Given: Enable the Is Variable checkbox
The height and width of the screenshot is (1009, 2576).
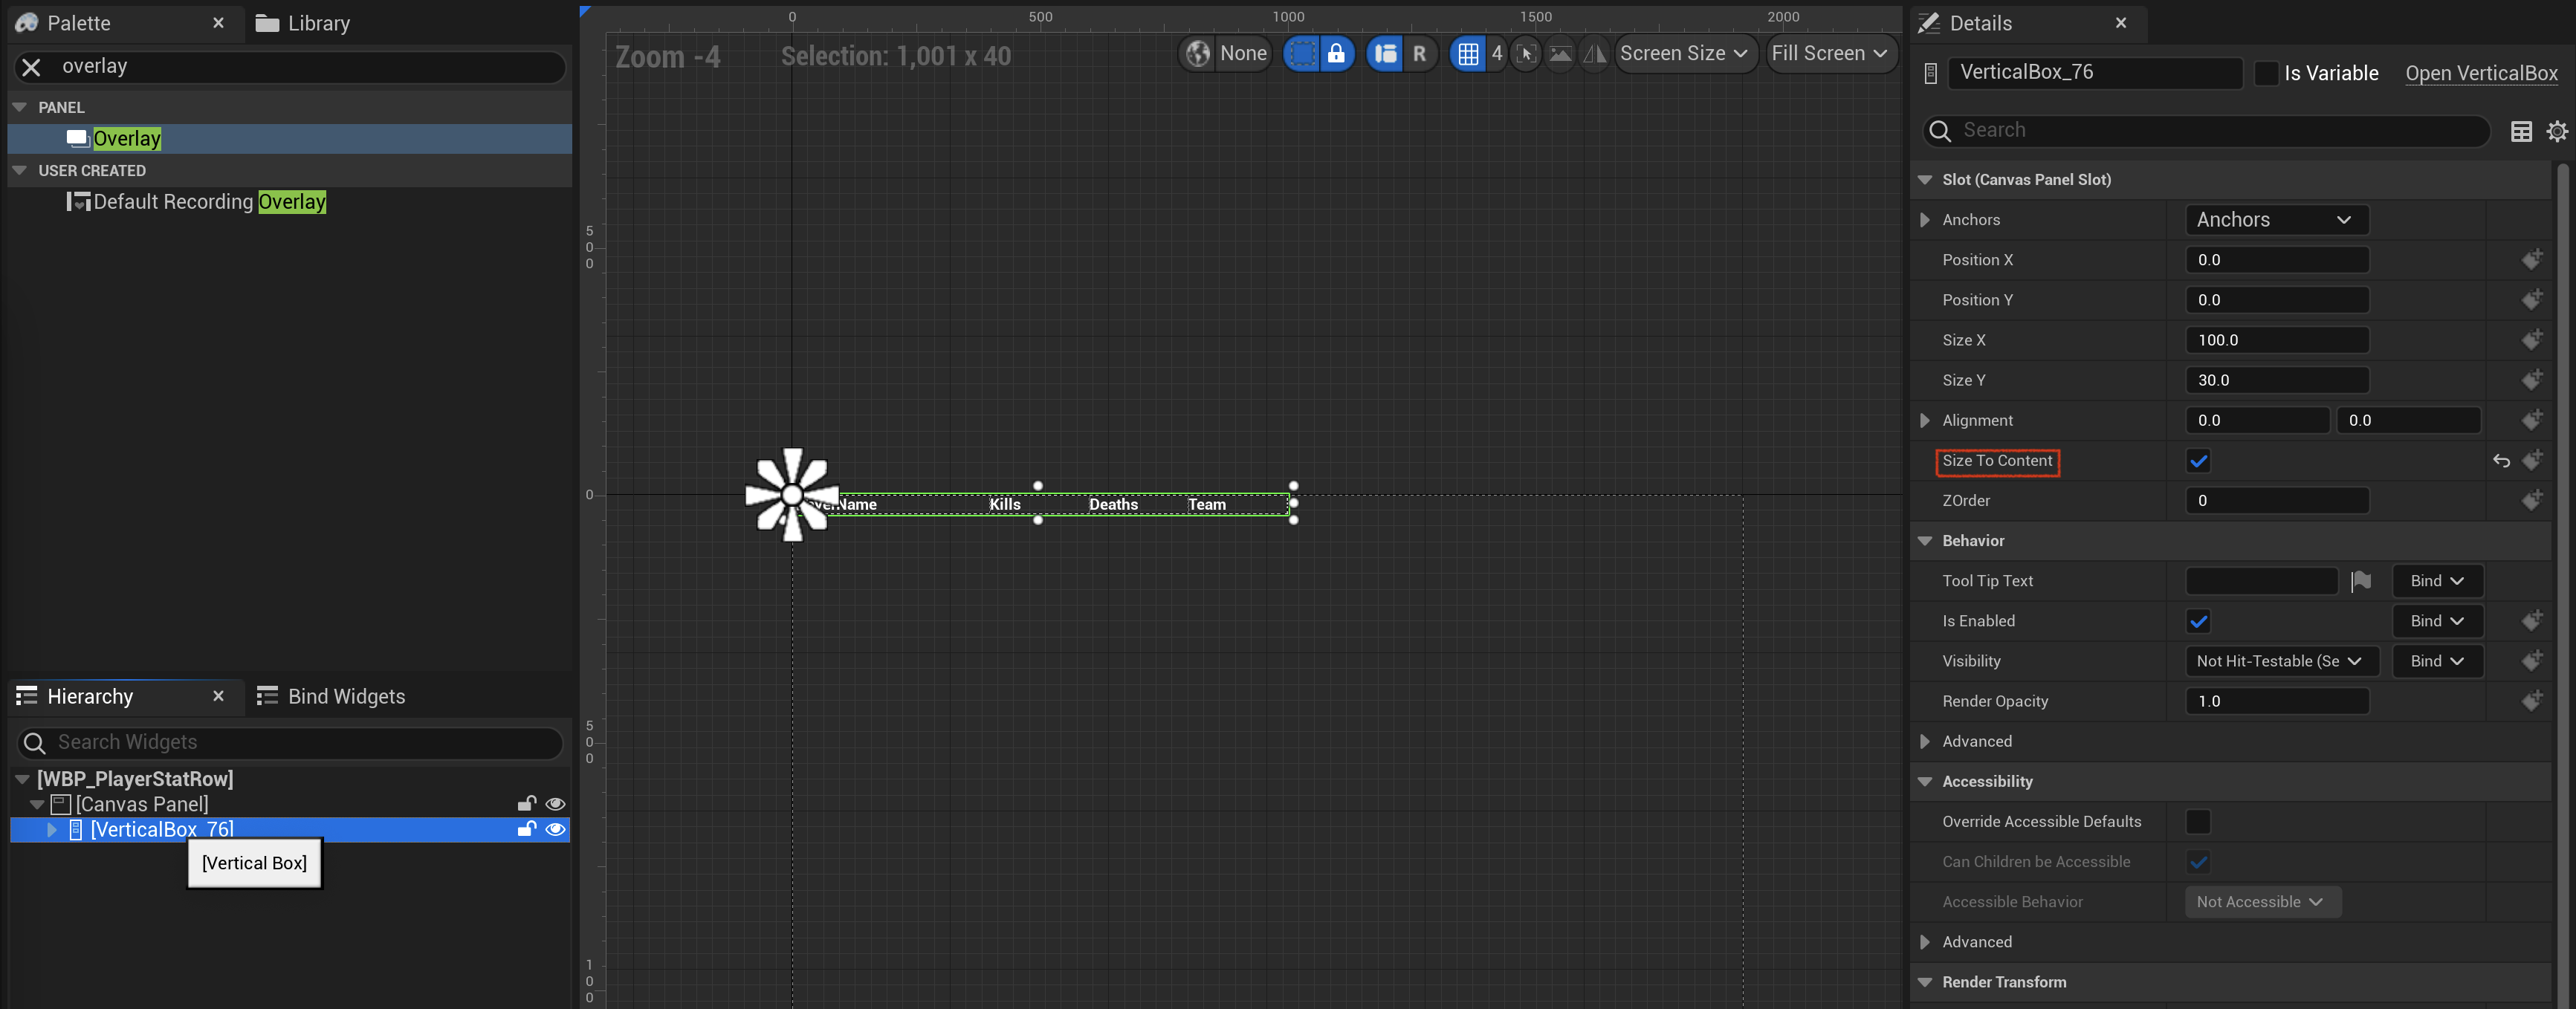Looking at the screenshot, I should [2266, 73].
